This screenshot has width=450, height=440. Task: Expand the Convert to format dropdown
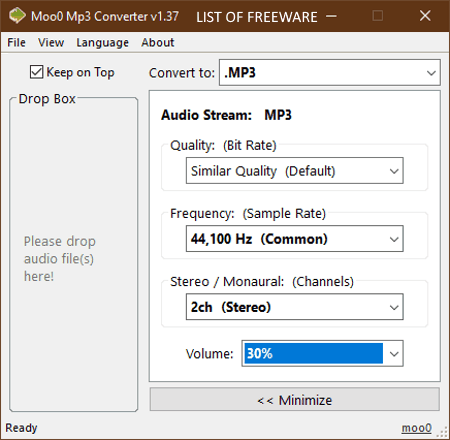coord(330,72)
